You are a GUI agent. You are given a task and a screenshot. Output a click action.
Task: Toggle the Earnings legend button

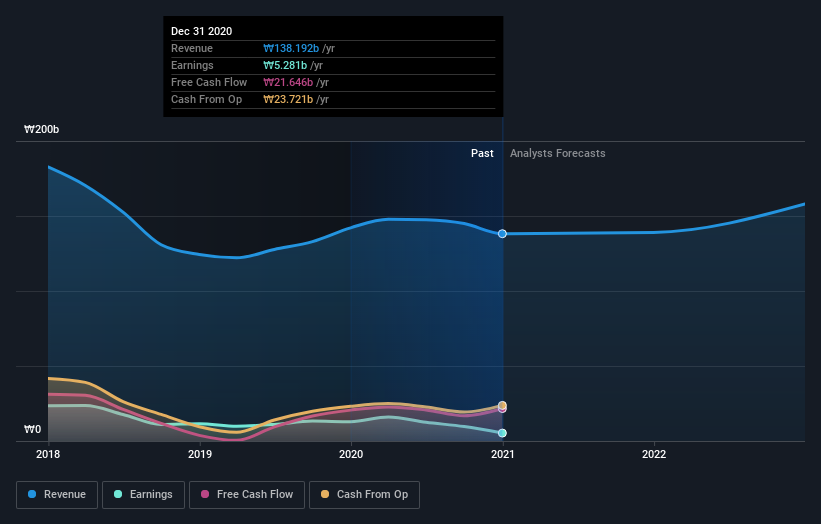143,495
